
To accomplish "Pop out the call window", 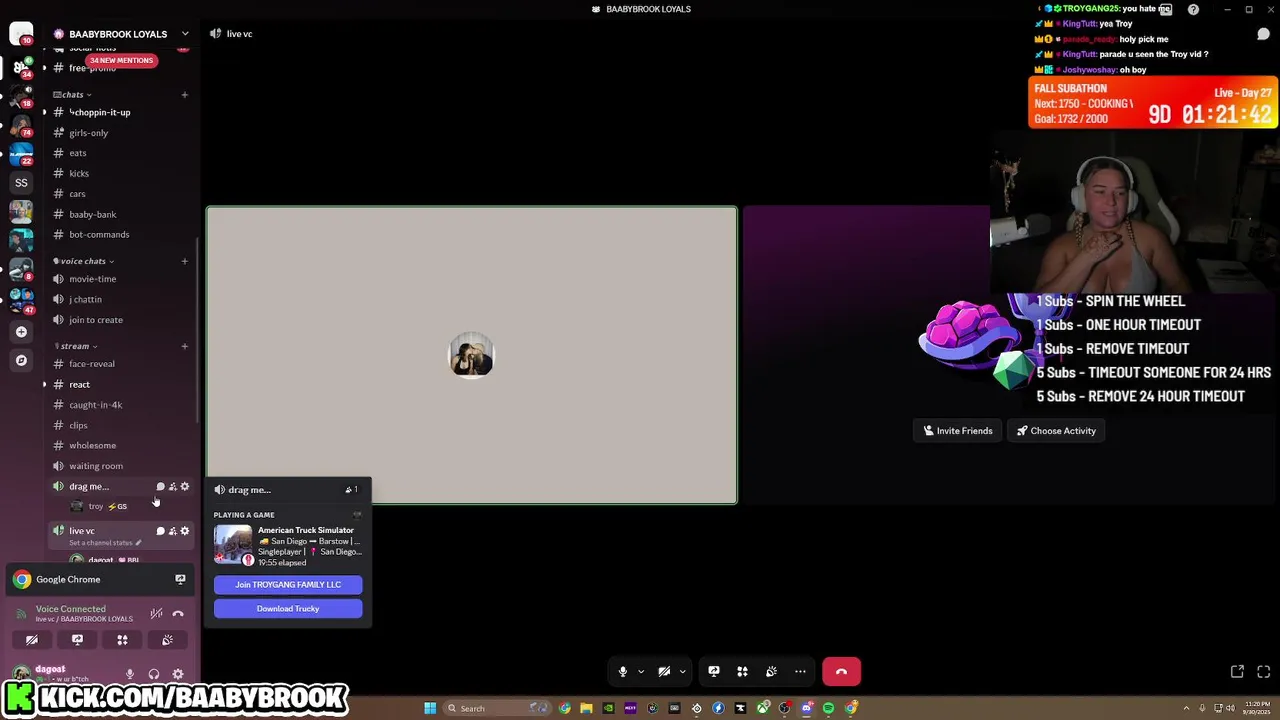I will click(1237, 672).
